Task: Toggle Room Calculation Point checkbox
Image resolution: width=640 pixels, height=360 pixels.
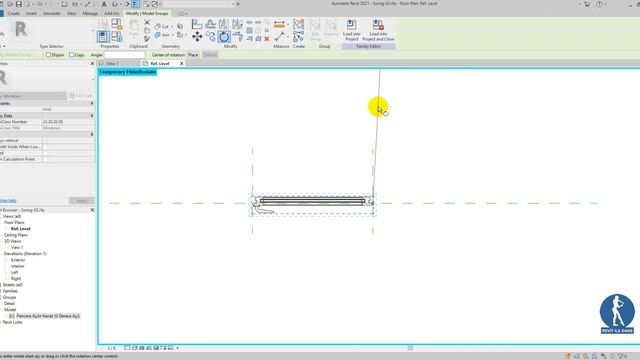Action: 45,159
